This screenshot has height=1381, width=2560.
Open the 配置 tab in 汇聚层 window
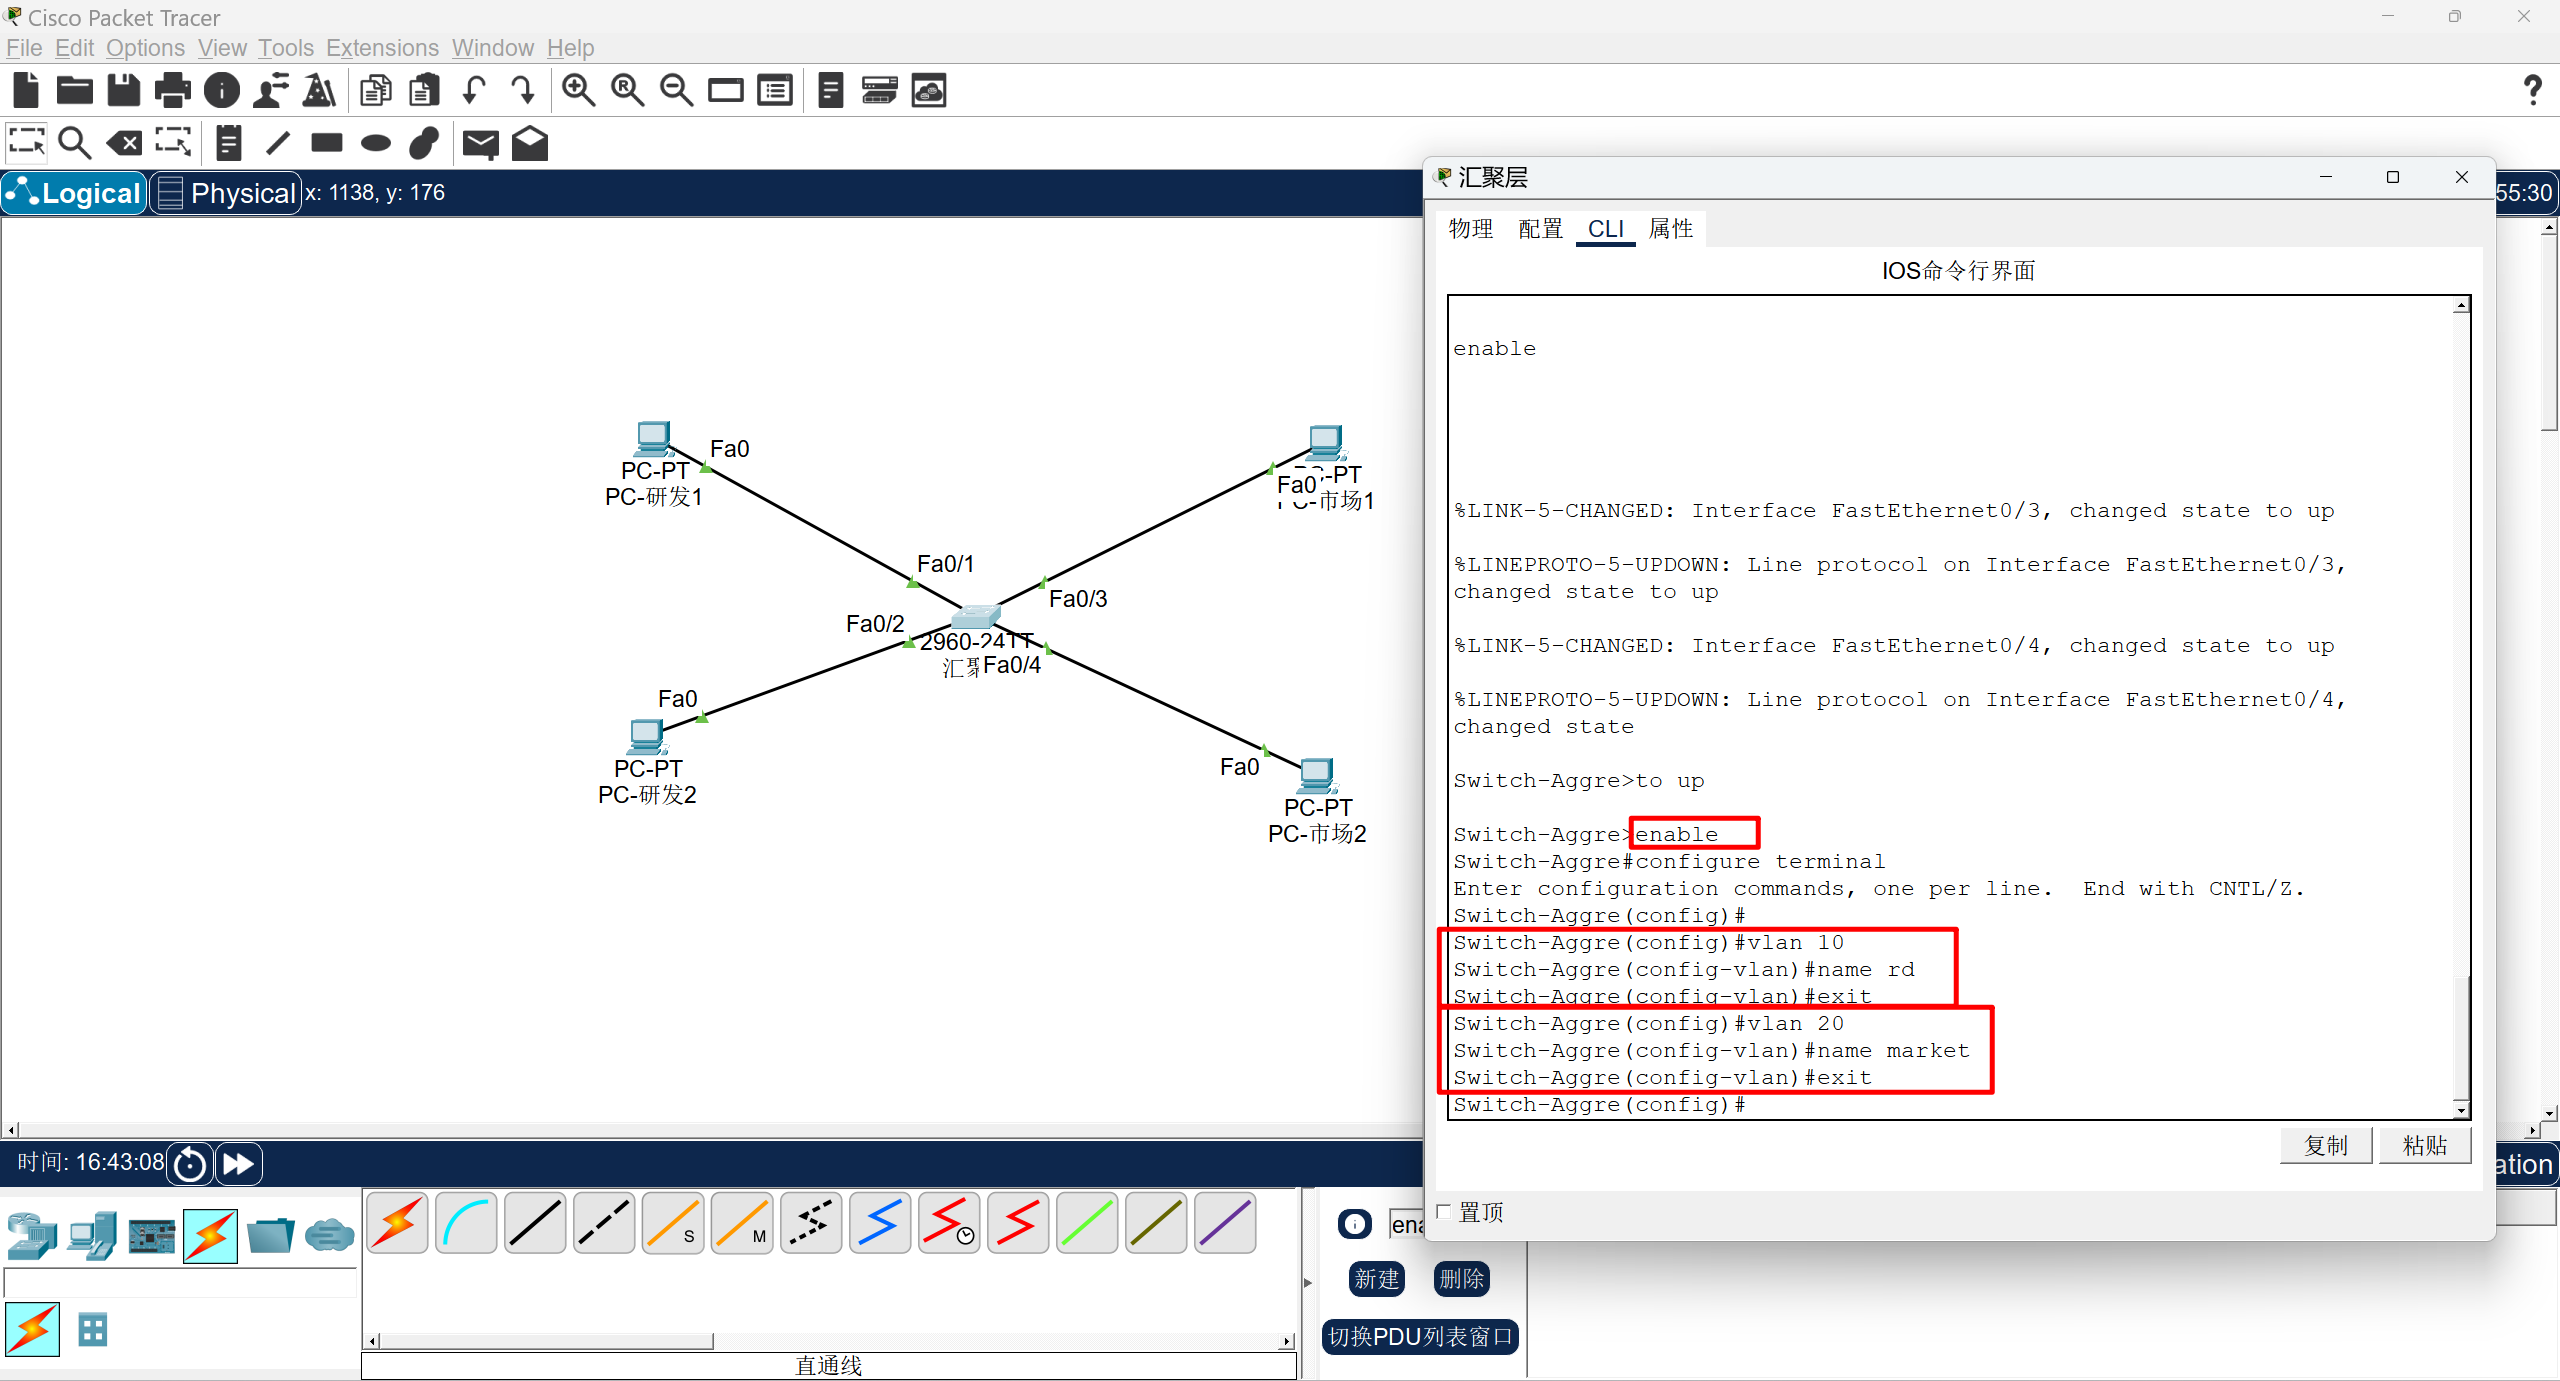pyautogui.click(x=1540, y=229)
